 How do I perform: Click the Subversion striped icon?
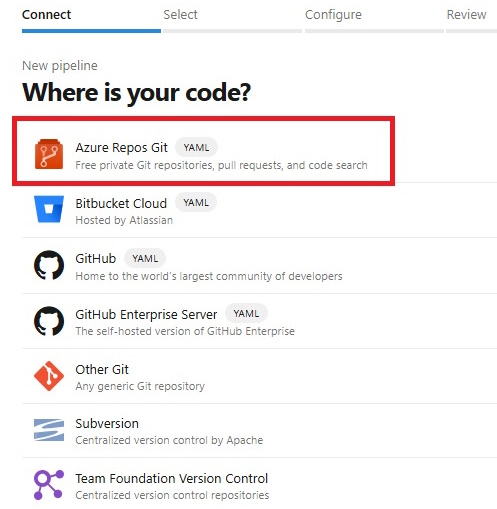pyautogui.click(x=49, y=430)
